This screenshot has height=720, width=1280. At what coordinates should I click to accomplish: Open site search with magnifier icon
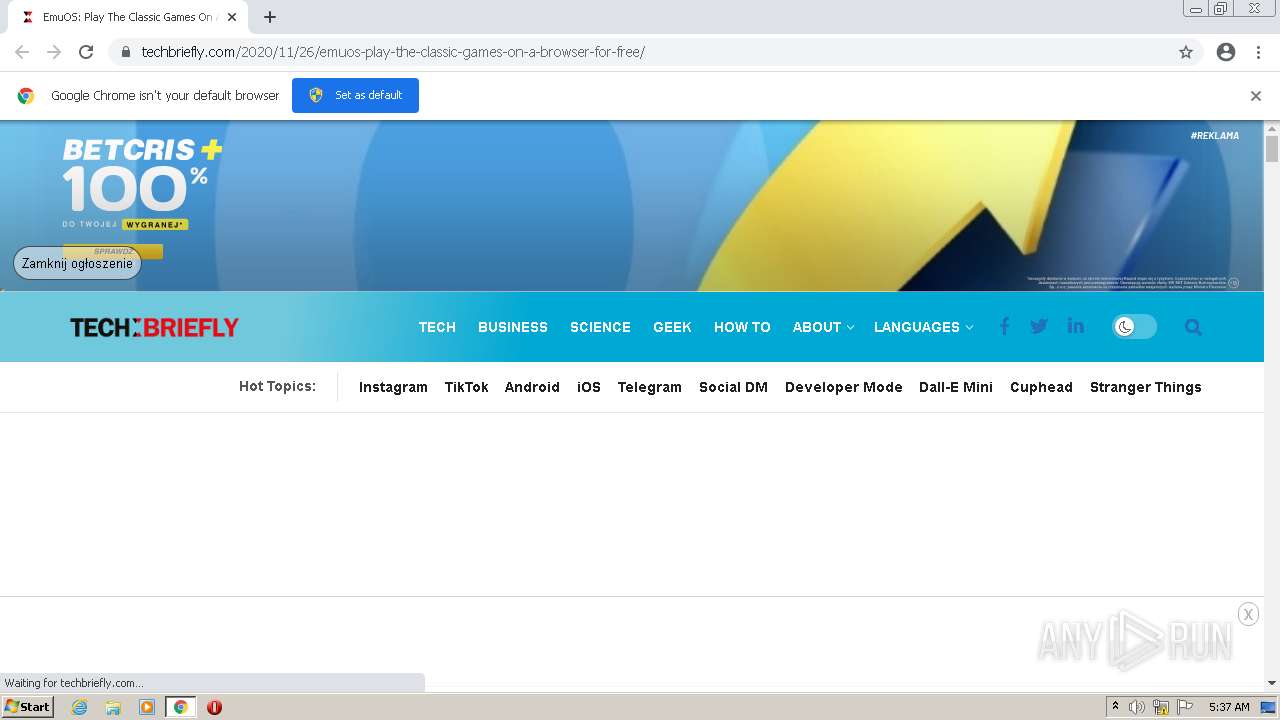point(1193,327)
